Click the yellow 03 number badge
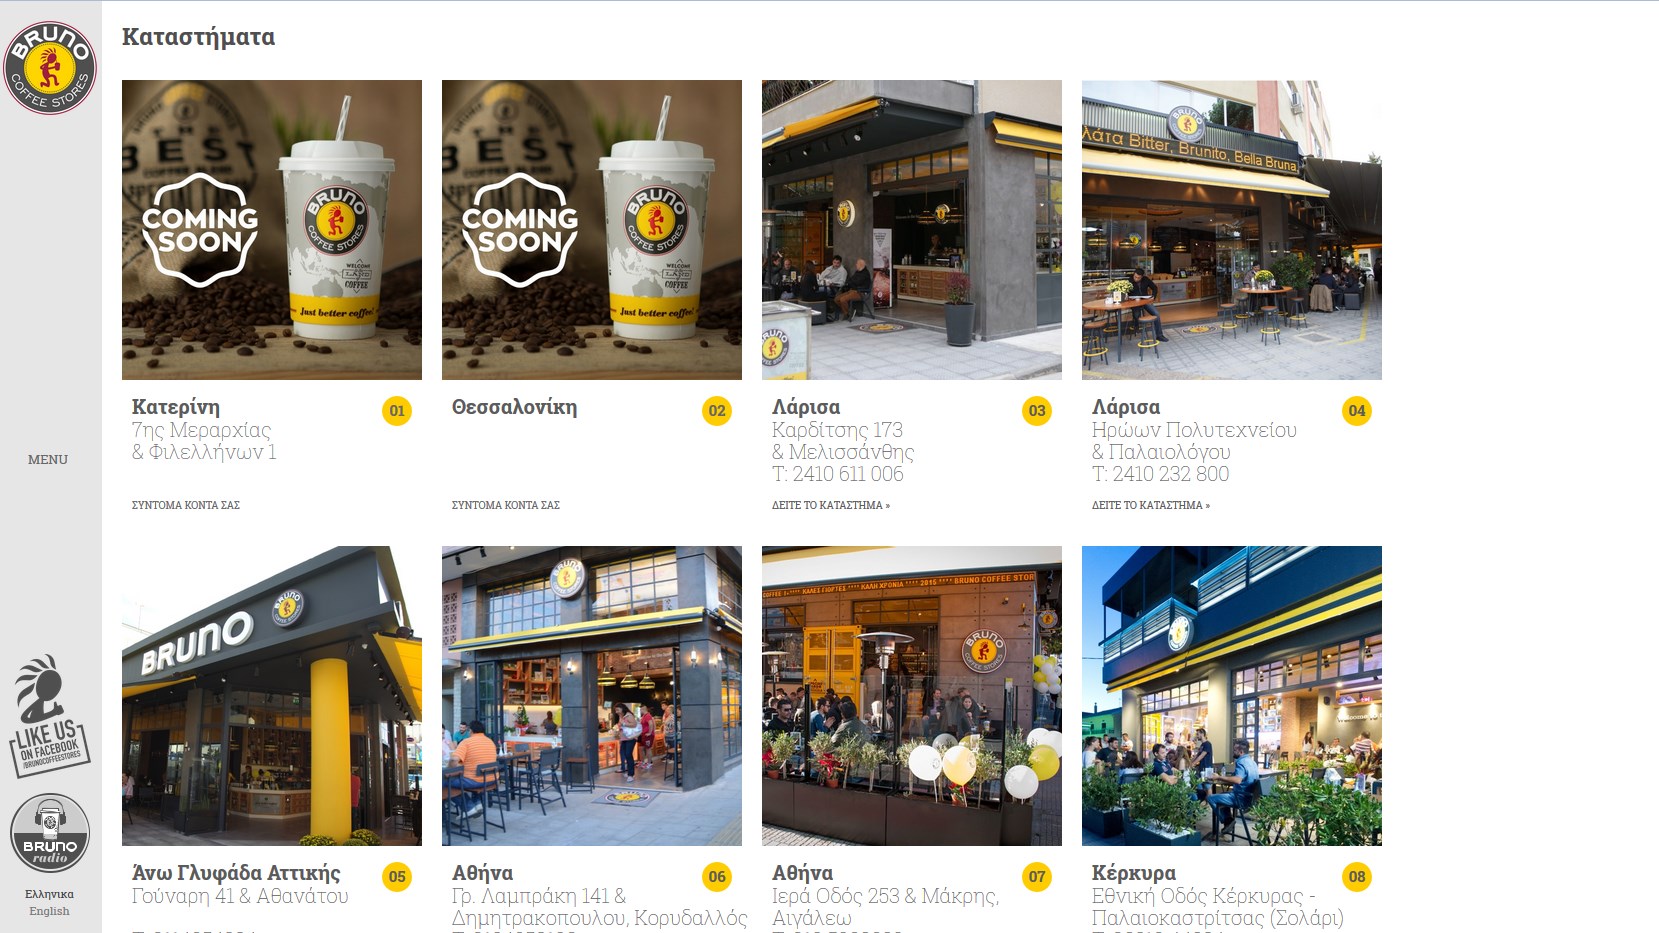Screen dimensions: 1659x933 1037,411
